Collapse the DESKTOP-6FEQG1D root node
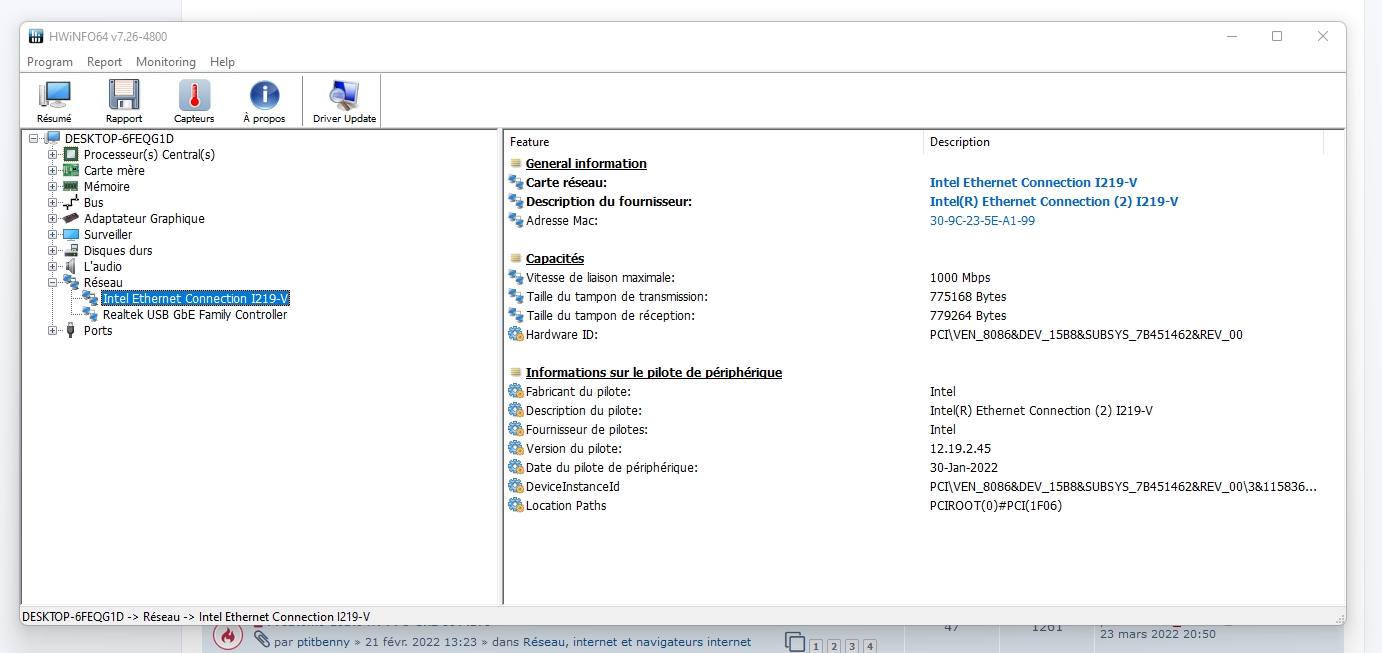This screenshot has height=653, width=1382. (x=34, y=139)
